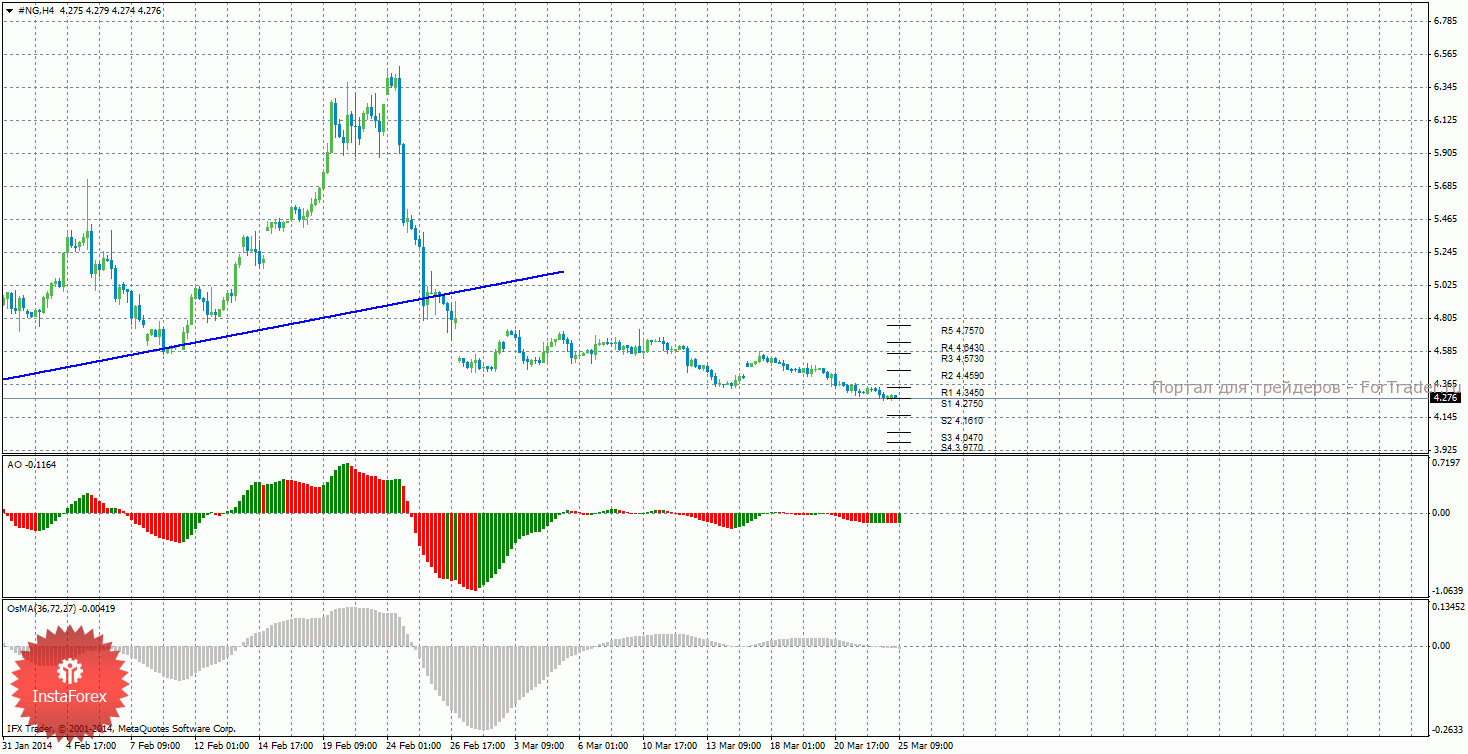Click the S2 4.1610 support label
The width and height of the screenshot is (1468, 754).
pyautogui.click(x=962, y=421)
